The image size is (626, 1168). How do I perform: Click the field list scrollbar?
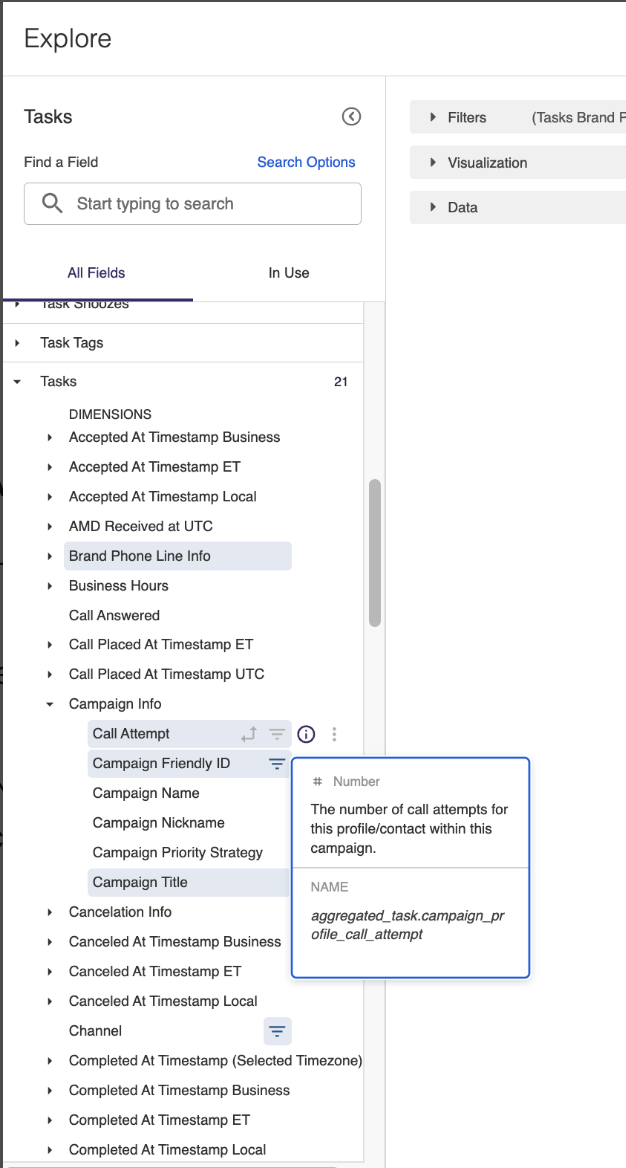click(374, 550)
